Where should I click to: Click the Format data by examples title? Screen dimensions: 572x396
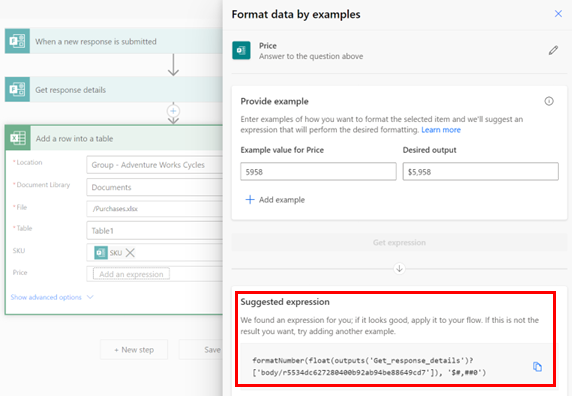[x=296, y=14]
